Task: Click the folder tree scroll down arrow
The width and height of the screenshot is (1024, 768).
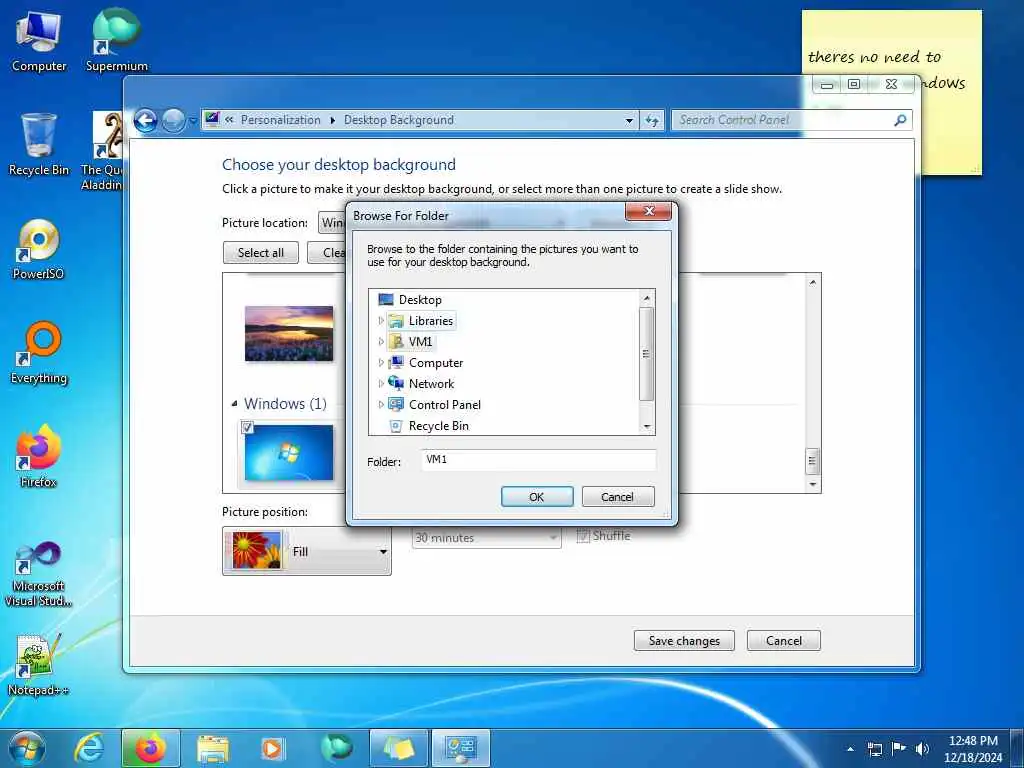Action: point(647,426)
